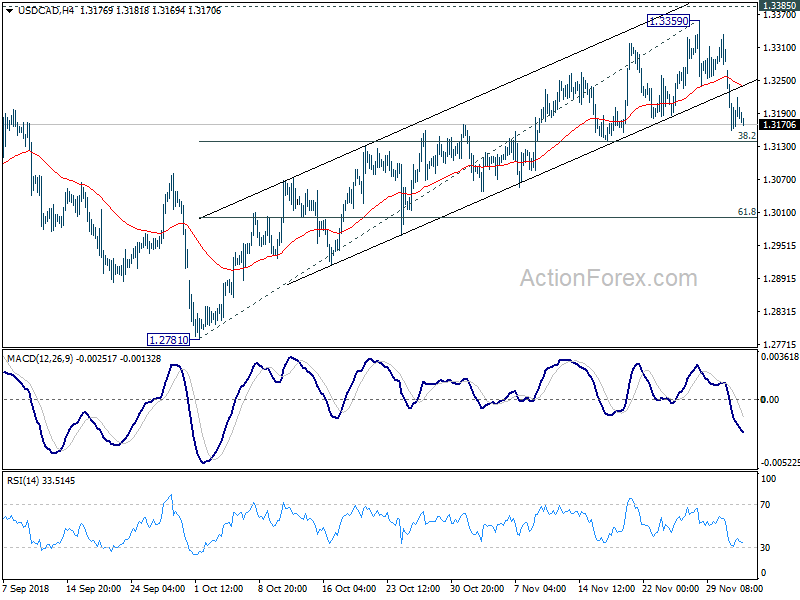This screenshot has width=800, height=600.
Task: Click the current price marker 1.31706
Action: 779,124
